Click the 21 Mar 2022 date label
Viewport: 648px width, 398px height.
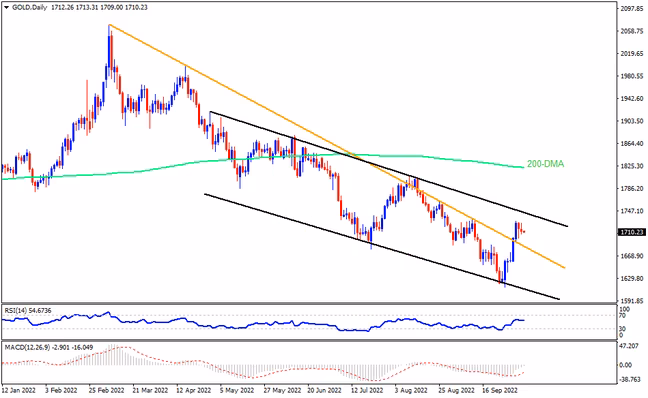pos(150,390)
